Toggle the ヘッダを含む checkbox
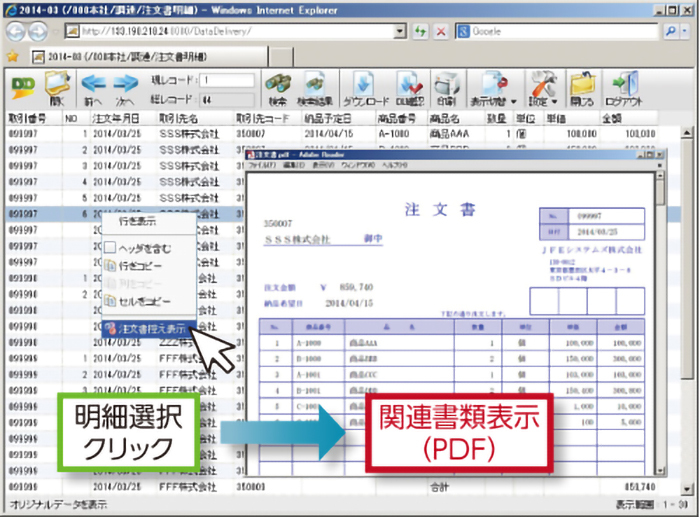The image size is (700, 517). point(110,247)
